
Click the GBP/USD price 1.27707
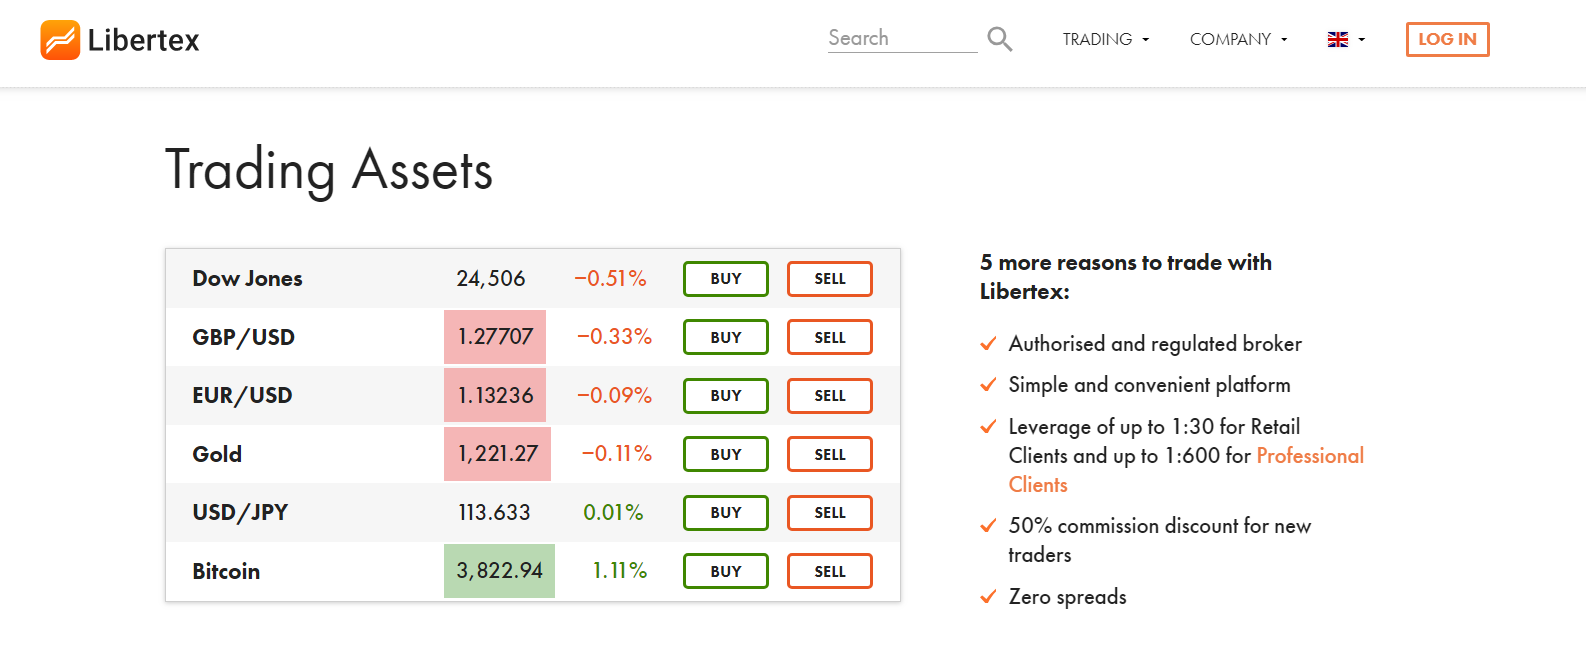495,337
